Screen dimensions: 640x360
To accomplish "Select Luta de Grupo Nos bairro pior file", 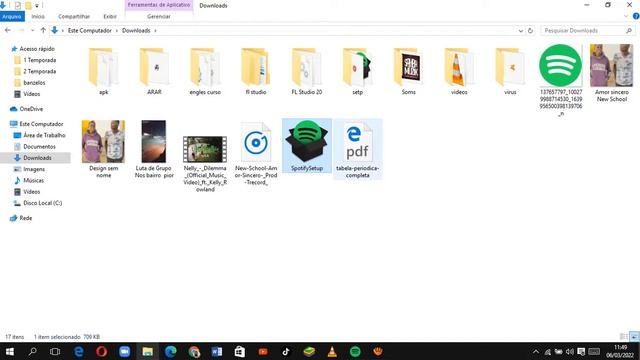I will [154, 149].
